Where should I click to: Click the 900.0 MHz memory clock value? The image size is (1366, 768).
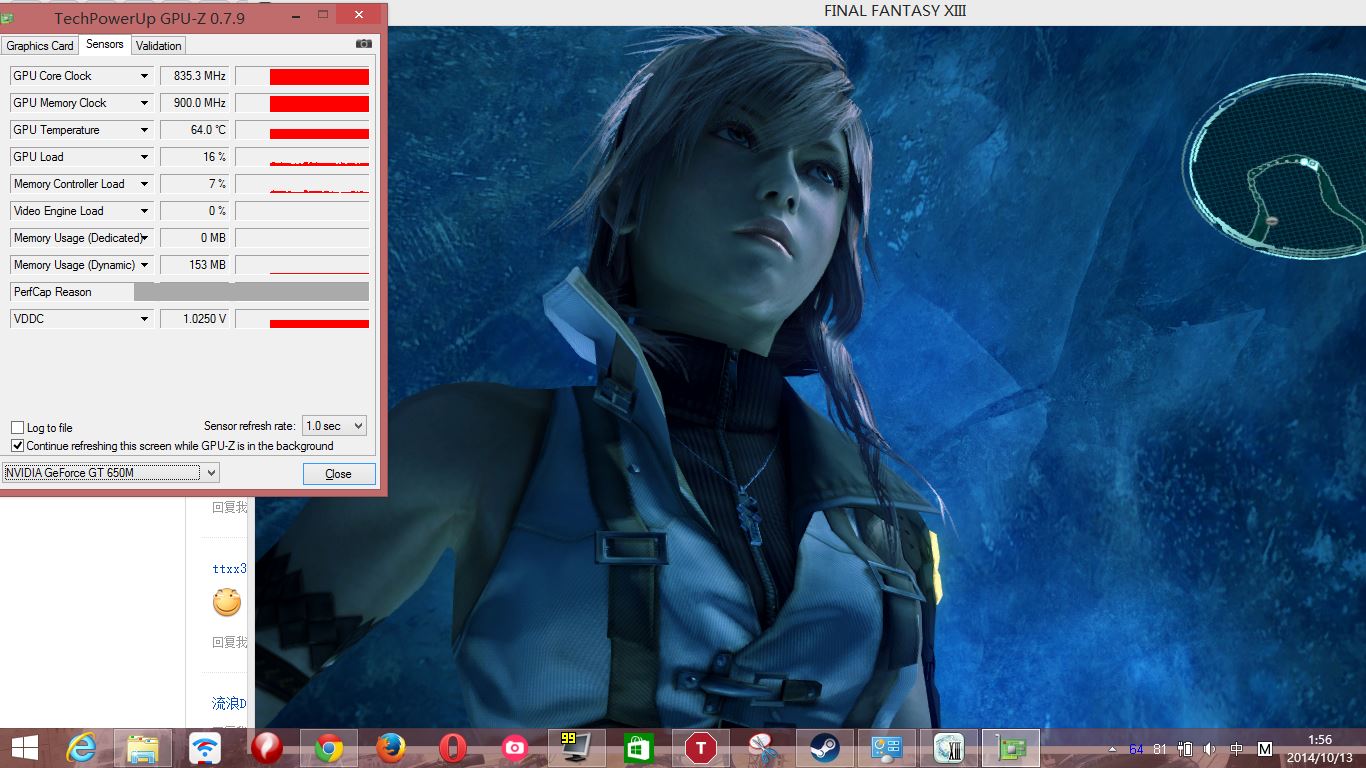[195, 103]
